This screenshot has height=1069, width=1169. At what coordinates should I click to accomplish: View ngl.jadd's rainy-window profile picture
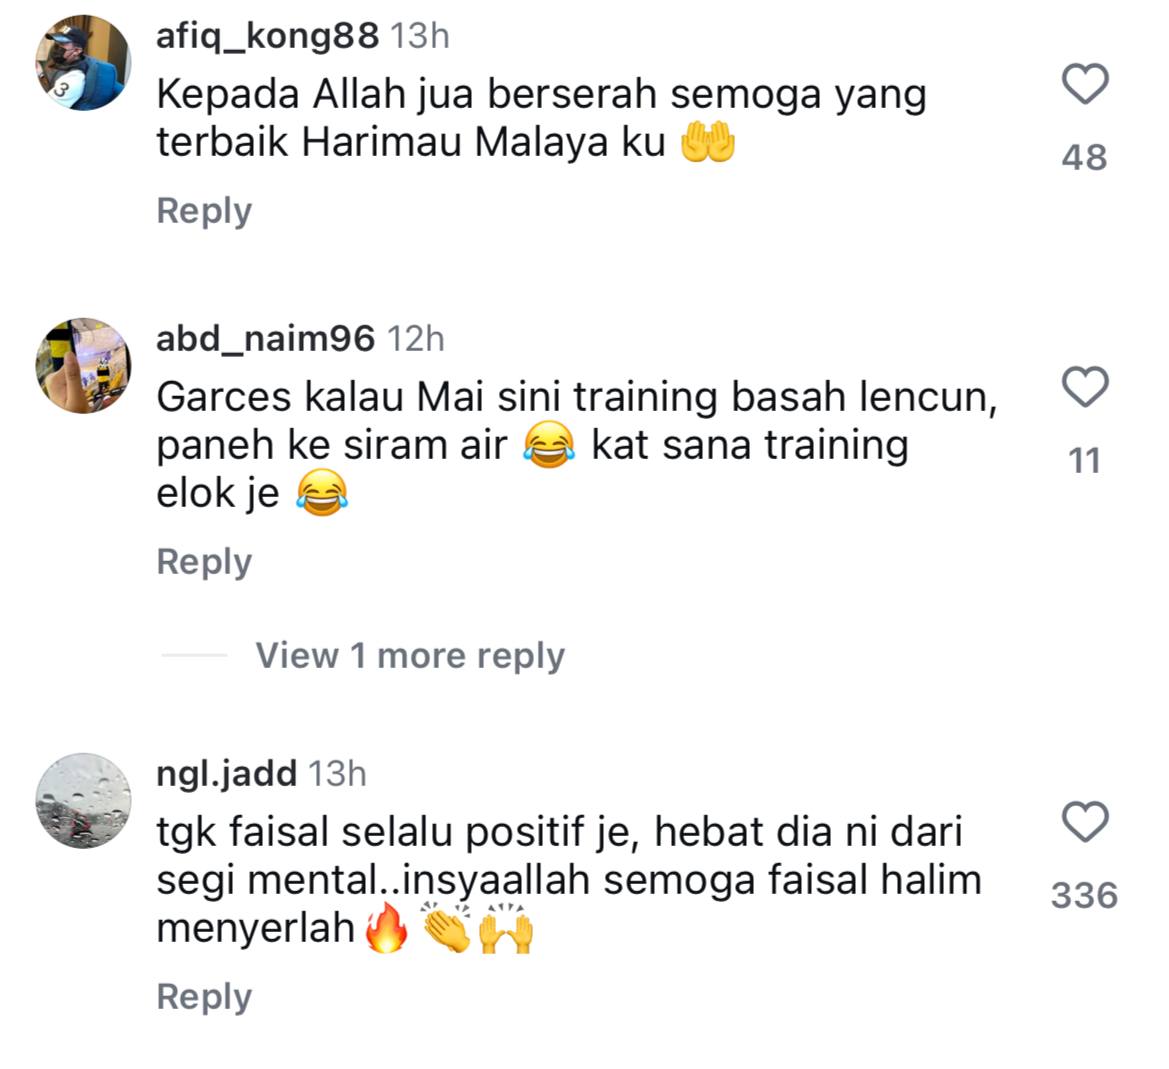tap(84, 801)
